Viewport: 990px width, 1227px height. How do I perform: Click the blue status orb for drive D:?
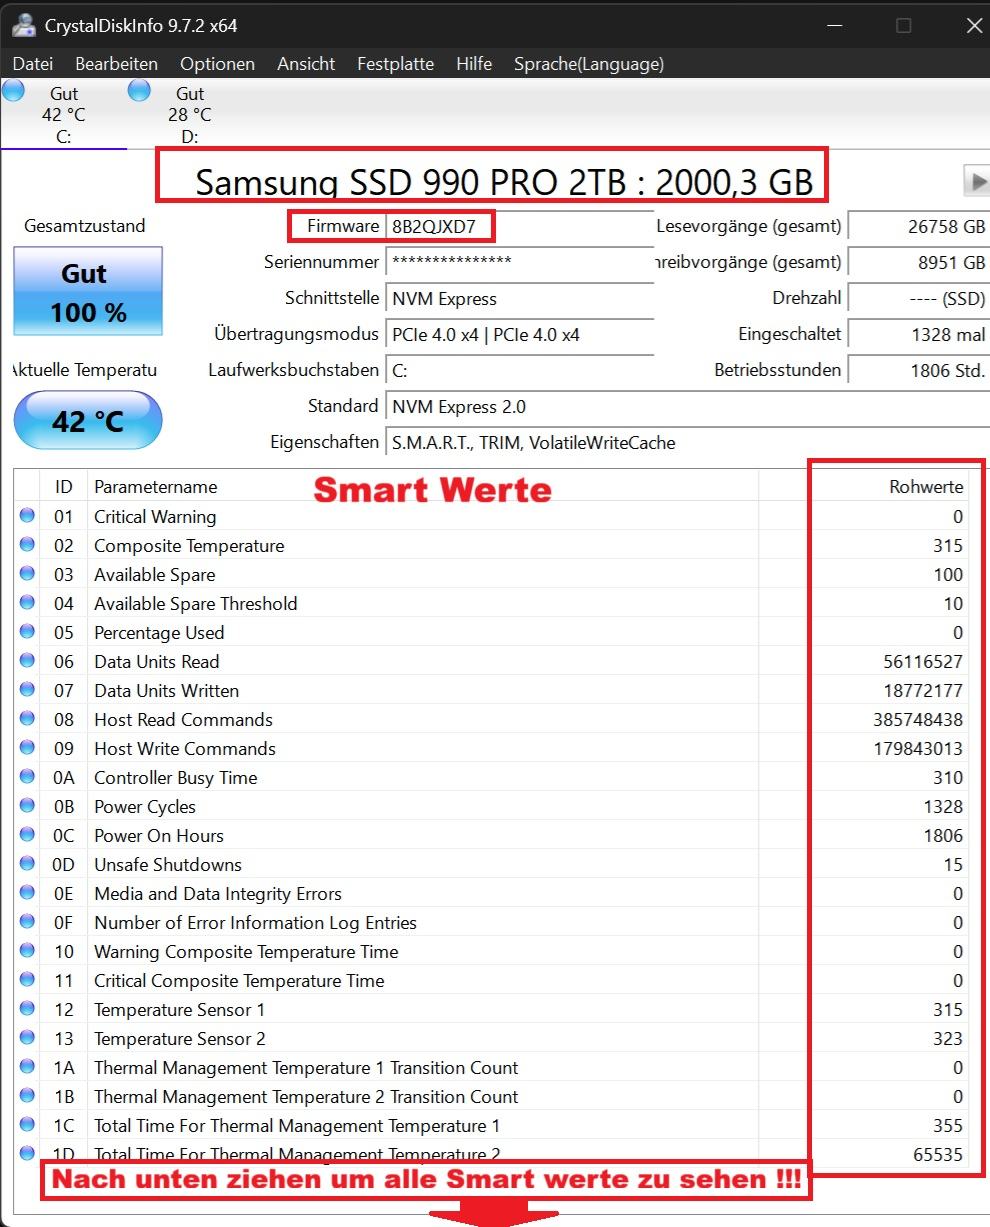pos(139,91)
